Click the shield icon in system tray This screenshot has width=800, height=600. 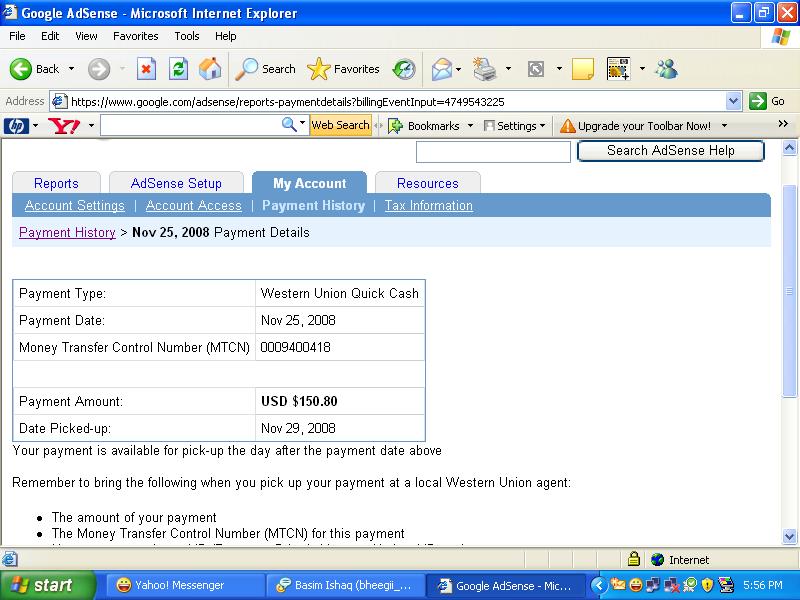tap(707, 585)
